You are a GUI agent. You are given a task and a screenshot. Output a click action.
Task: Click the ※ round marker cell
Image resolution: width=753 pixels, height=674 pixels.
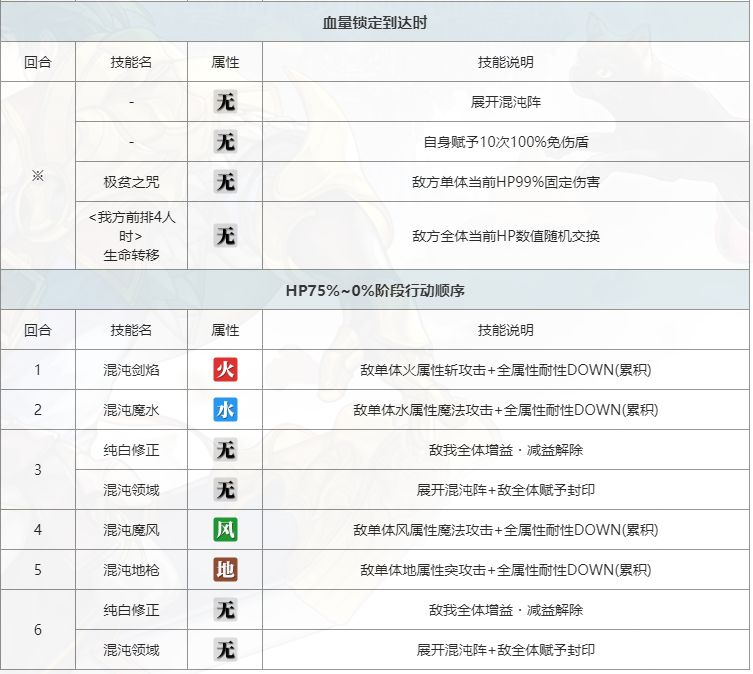(x=38, y=176)
